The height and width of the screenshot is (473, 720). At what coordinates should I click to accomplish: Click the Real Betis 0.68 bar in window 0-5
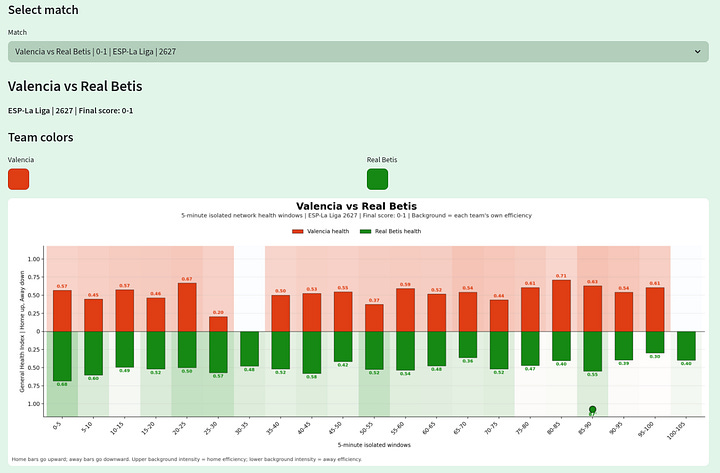62,356
